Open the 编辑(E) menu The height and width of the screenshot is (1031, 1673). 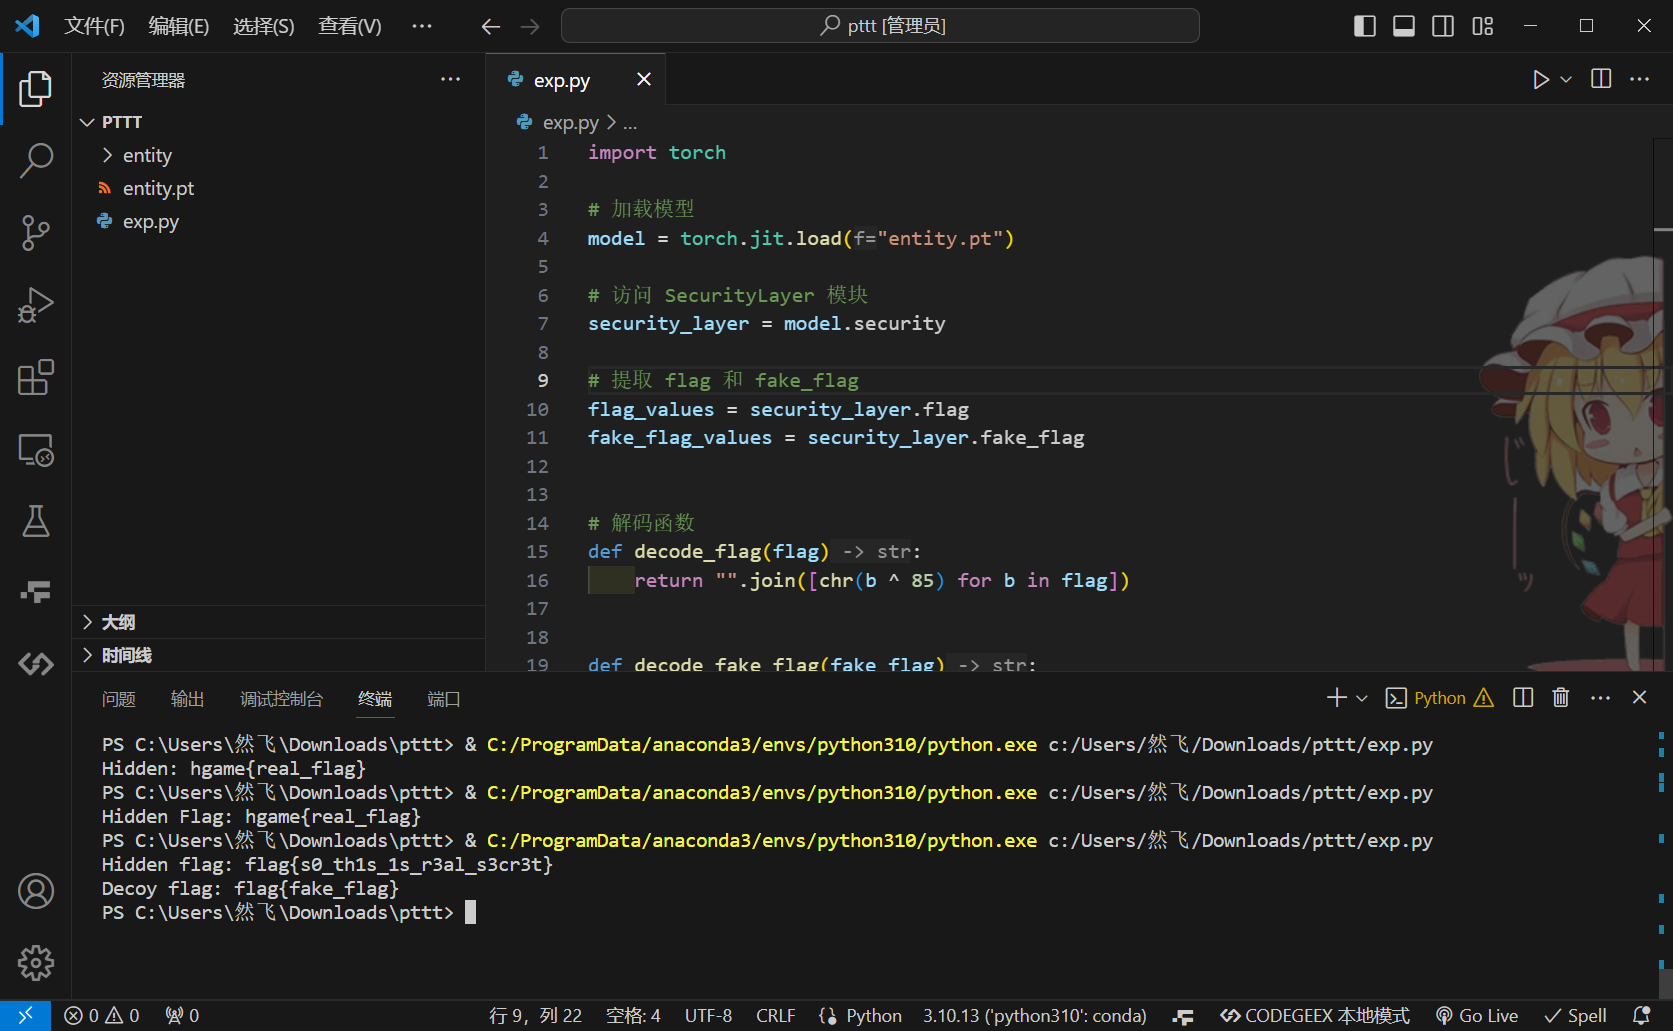(x=179, y=26)
